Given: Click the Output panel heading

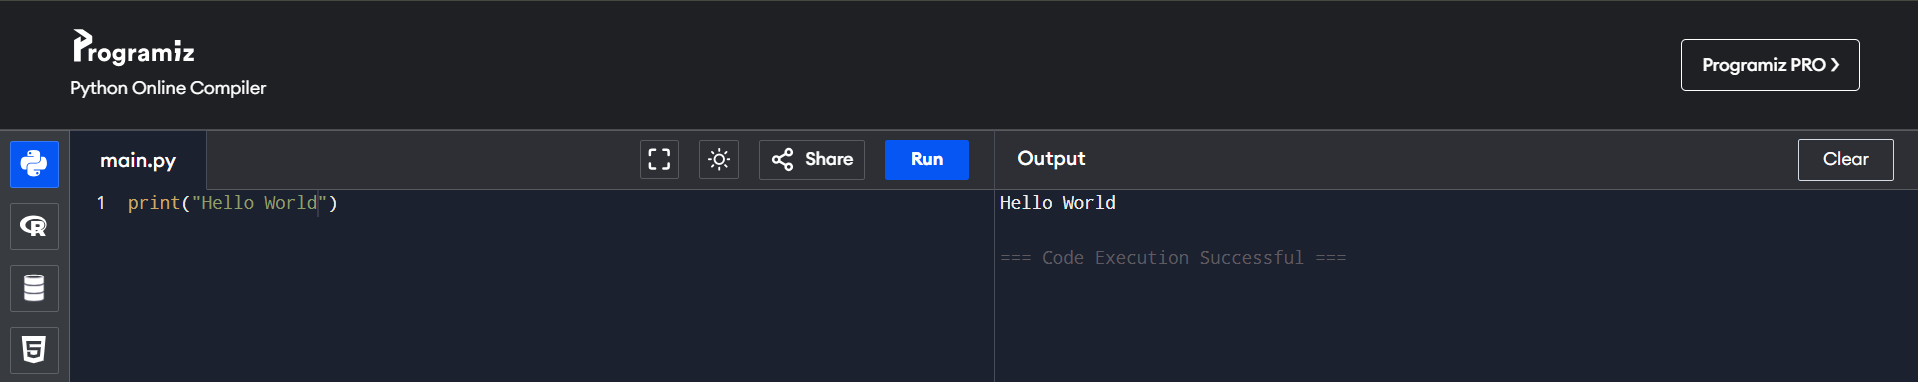Looking at the screenshot, I should click(x=1051, y=158).
